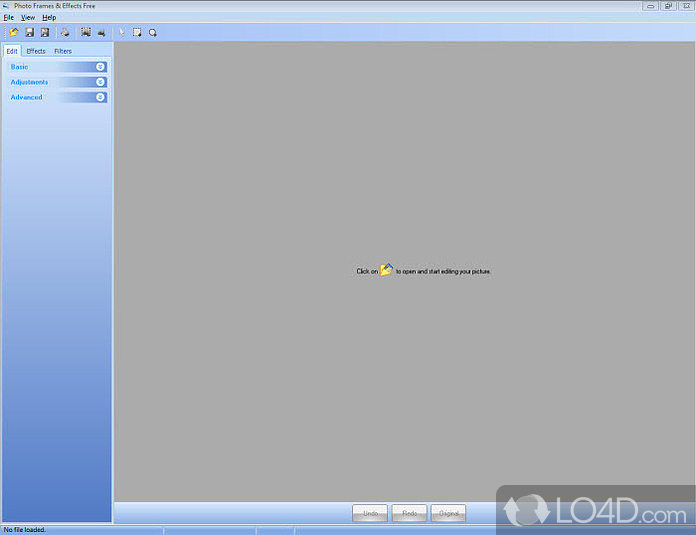The width and height of the screenshot is (696, 535).
Task: Click the Redo button
Action: pyautogui.click(x=409, y=513)
